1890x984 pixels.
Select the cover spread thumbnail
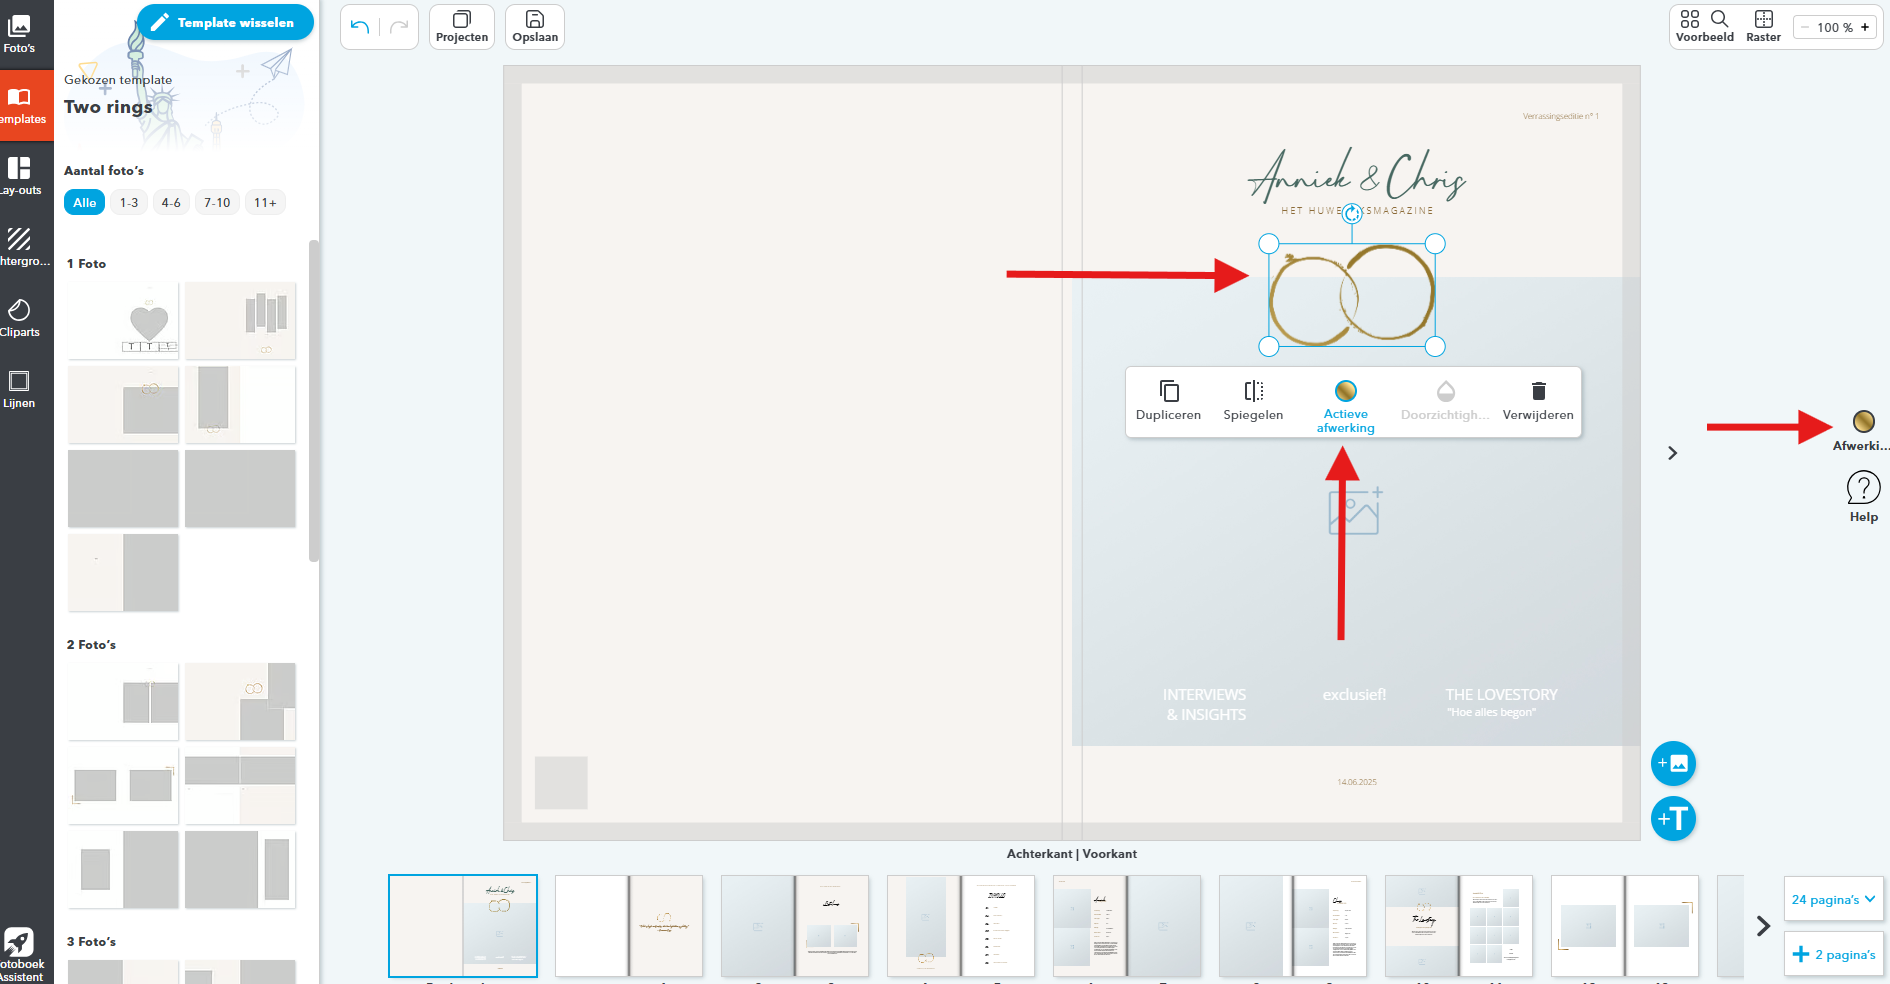[463, 926]
